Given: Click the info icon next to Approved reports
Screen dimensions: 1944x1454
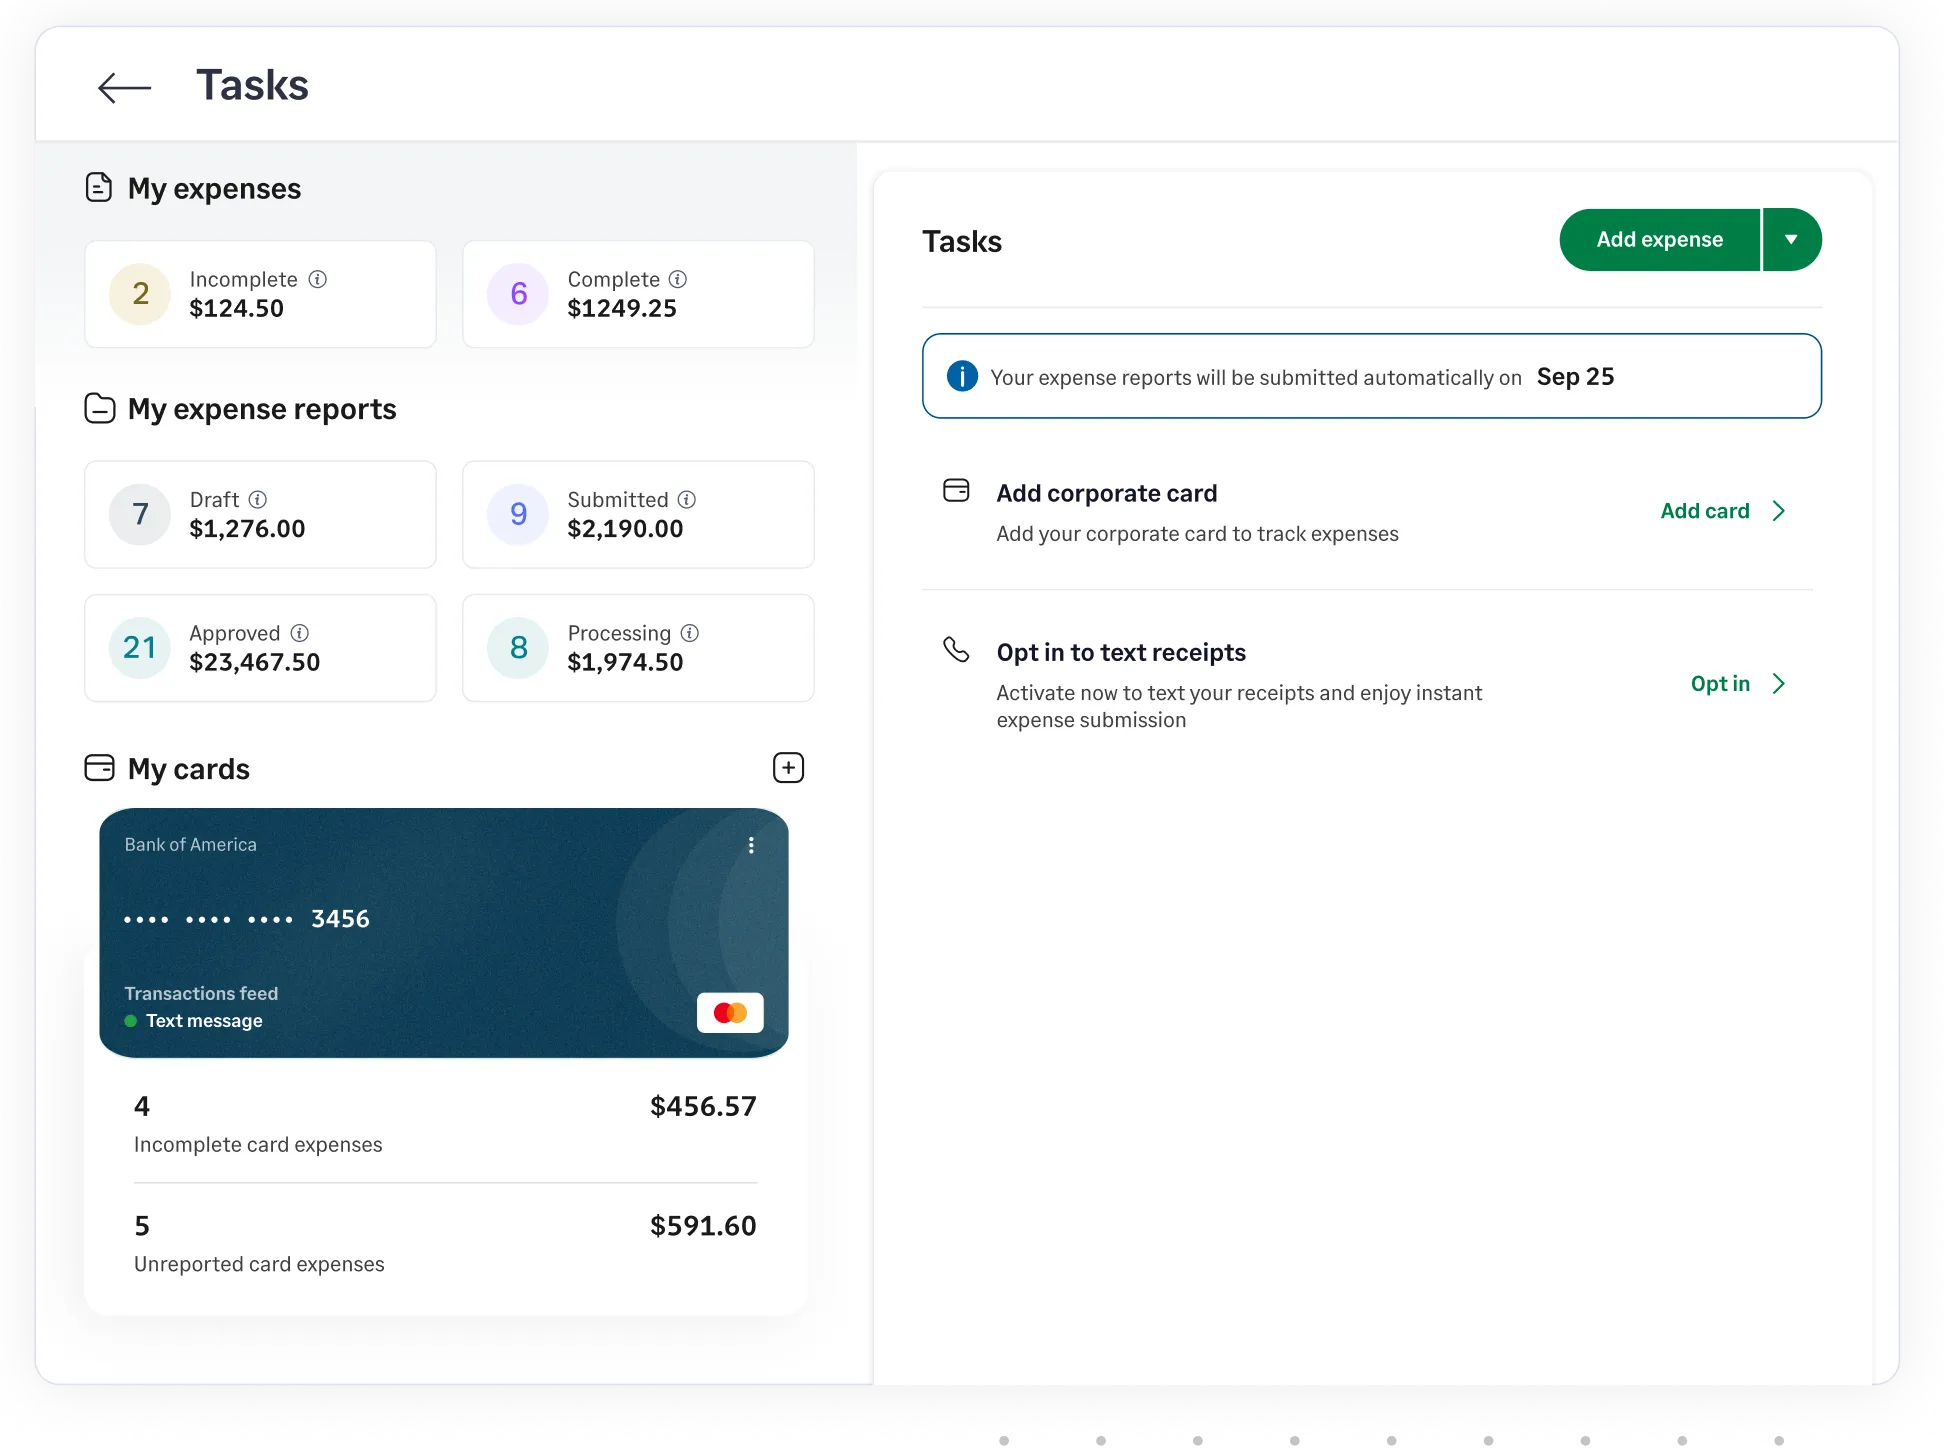Looking at the screenshot, I should 298,633.
